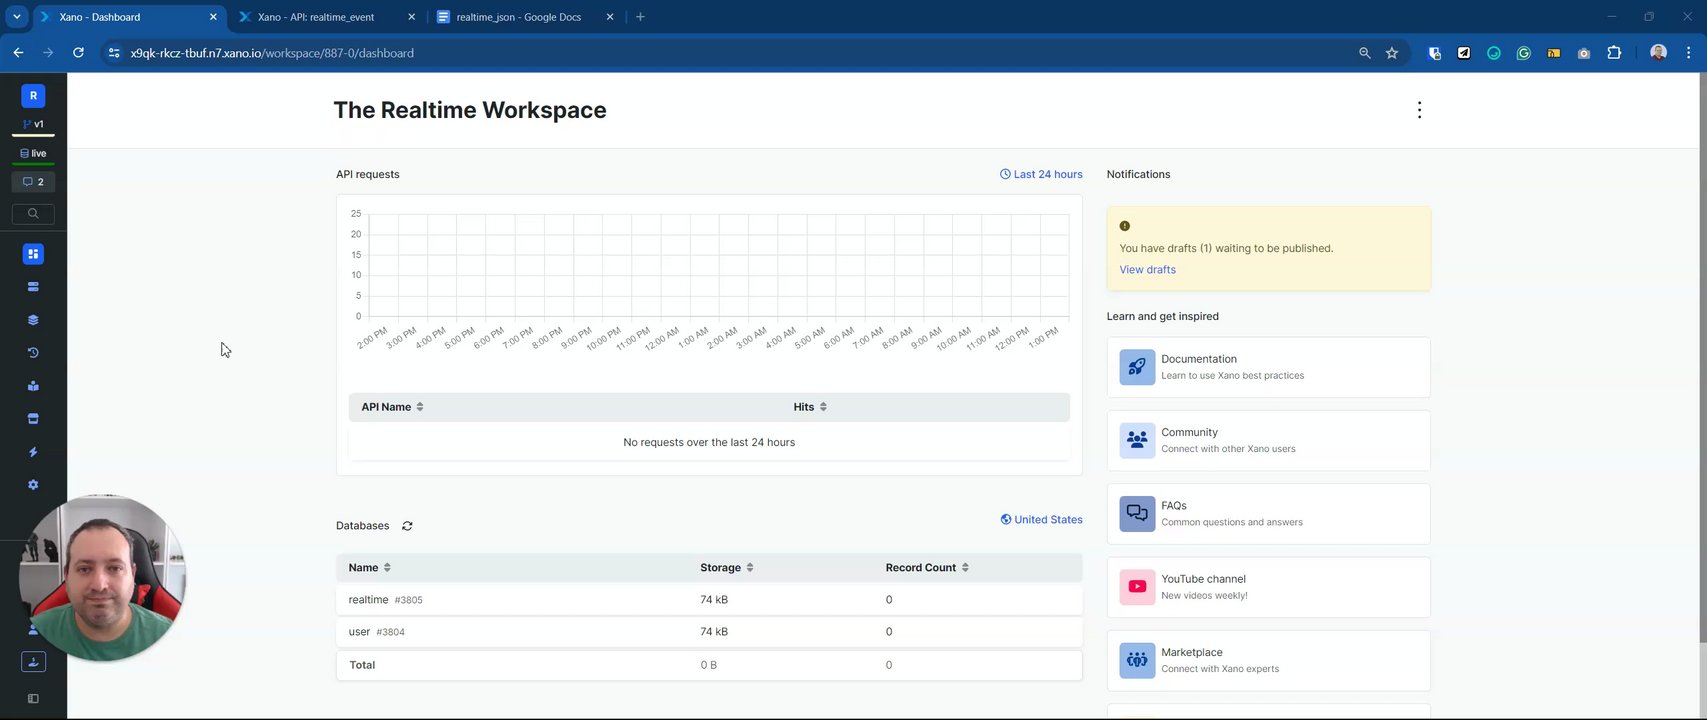Open the paper plane extension
This screenshot has height=720, width=1707.
pos(1464,53)
